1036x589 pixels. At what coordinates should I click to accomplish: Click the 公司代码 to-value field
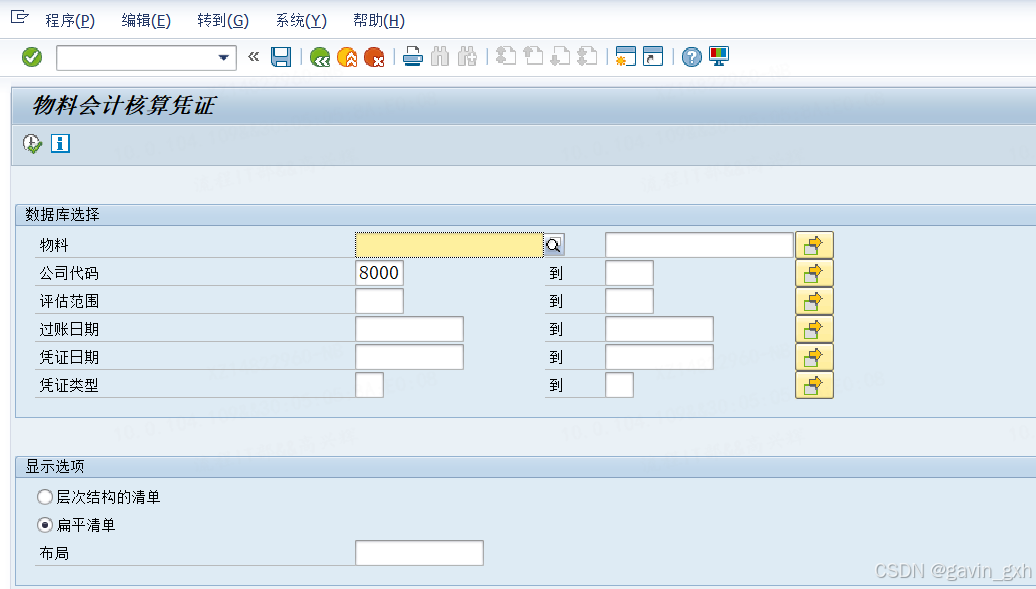tap(630, 273)
